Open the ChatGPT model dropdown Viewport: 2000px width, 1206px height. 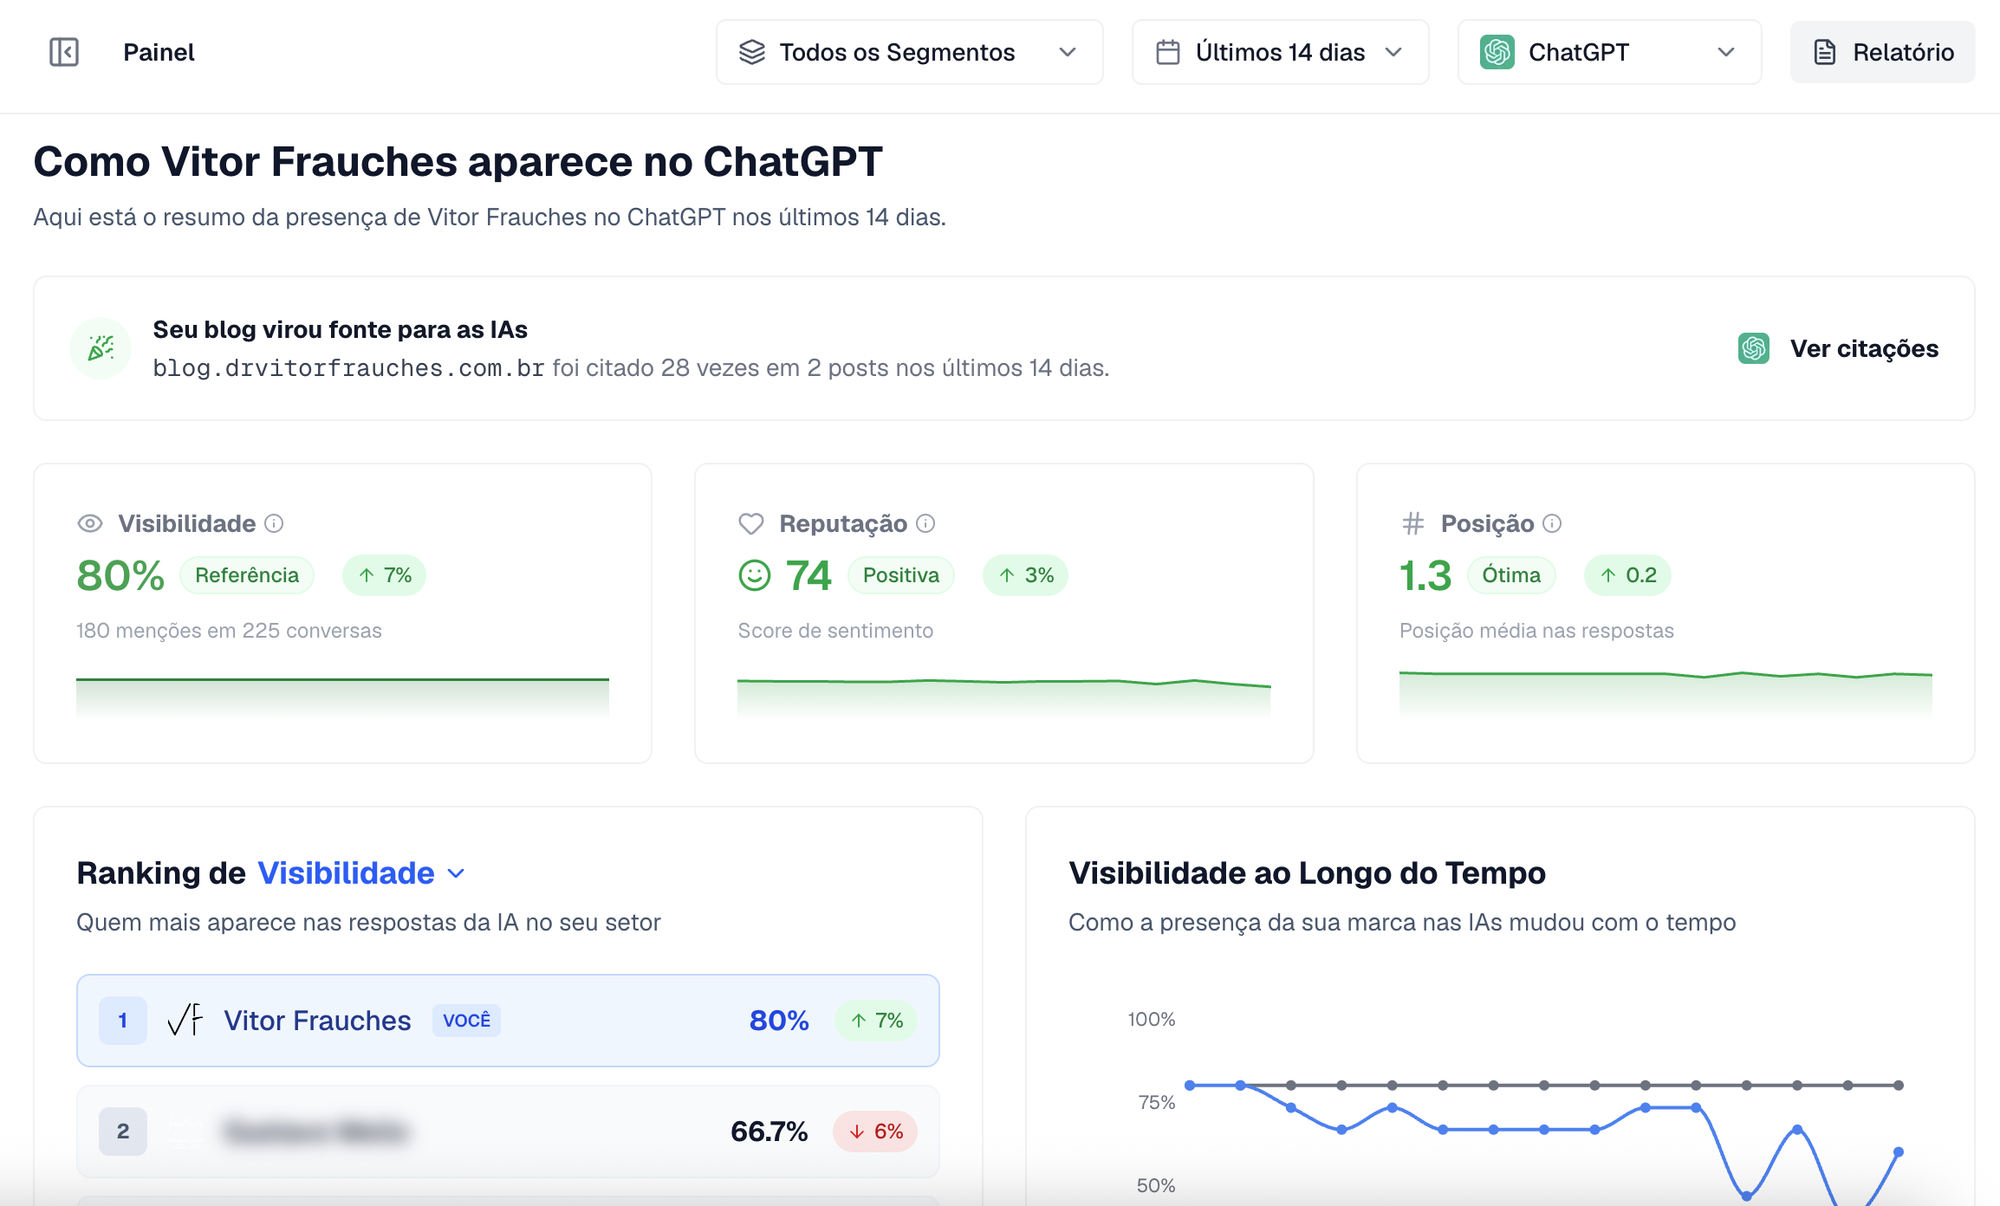1609,52
